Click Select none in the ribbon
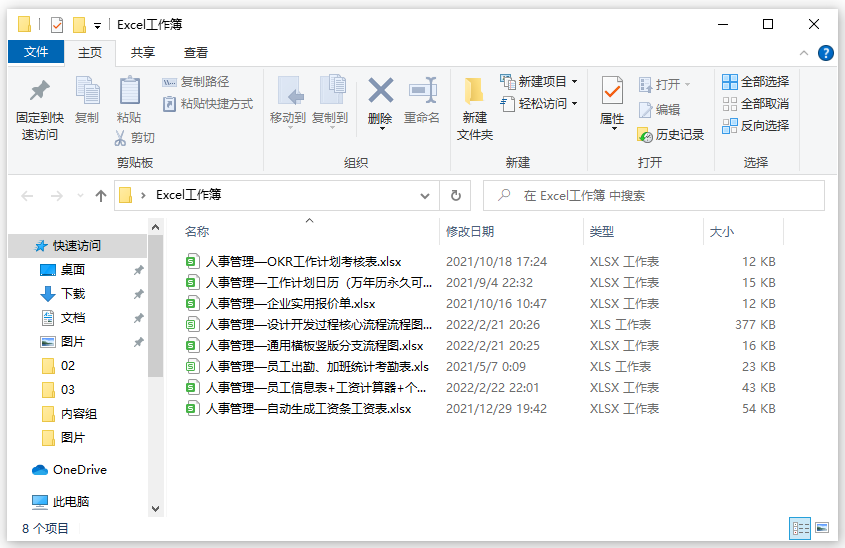845x548 pixels. tap(756, 103)
